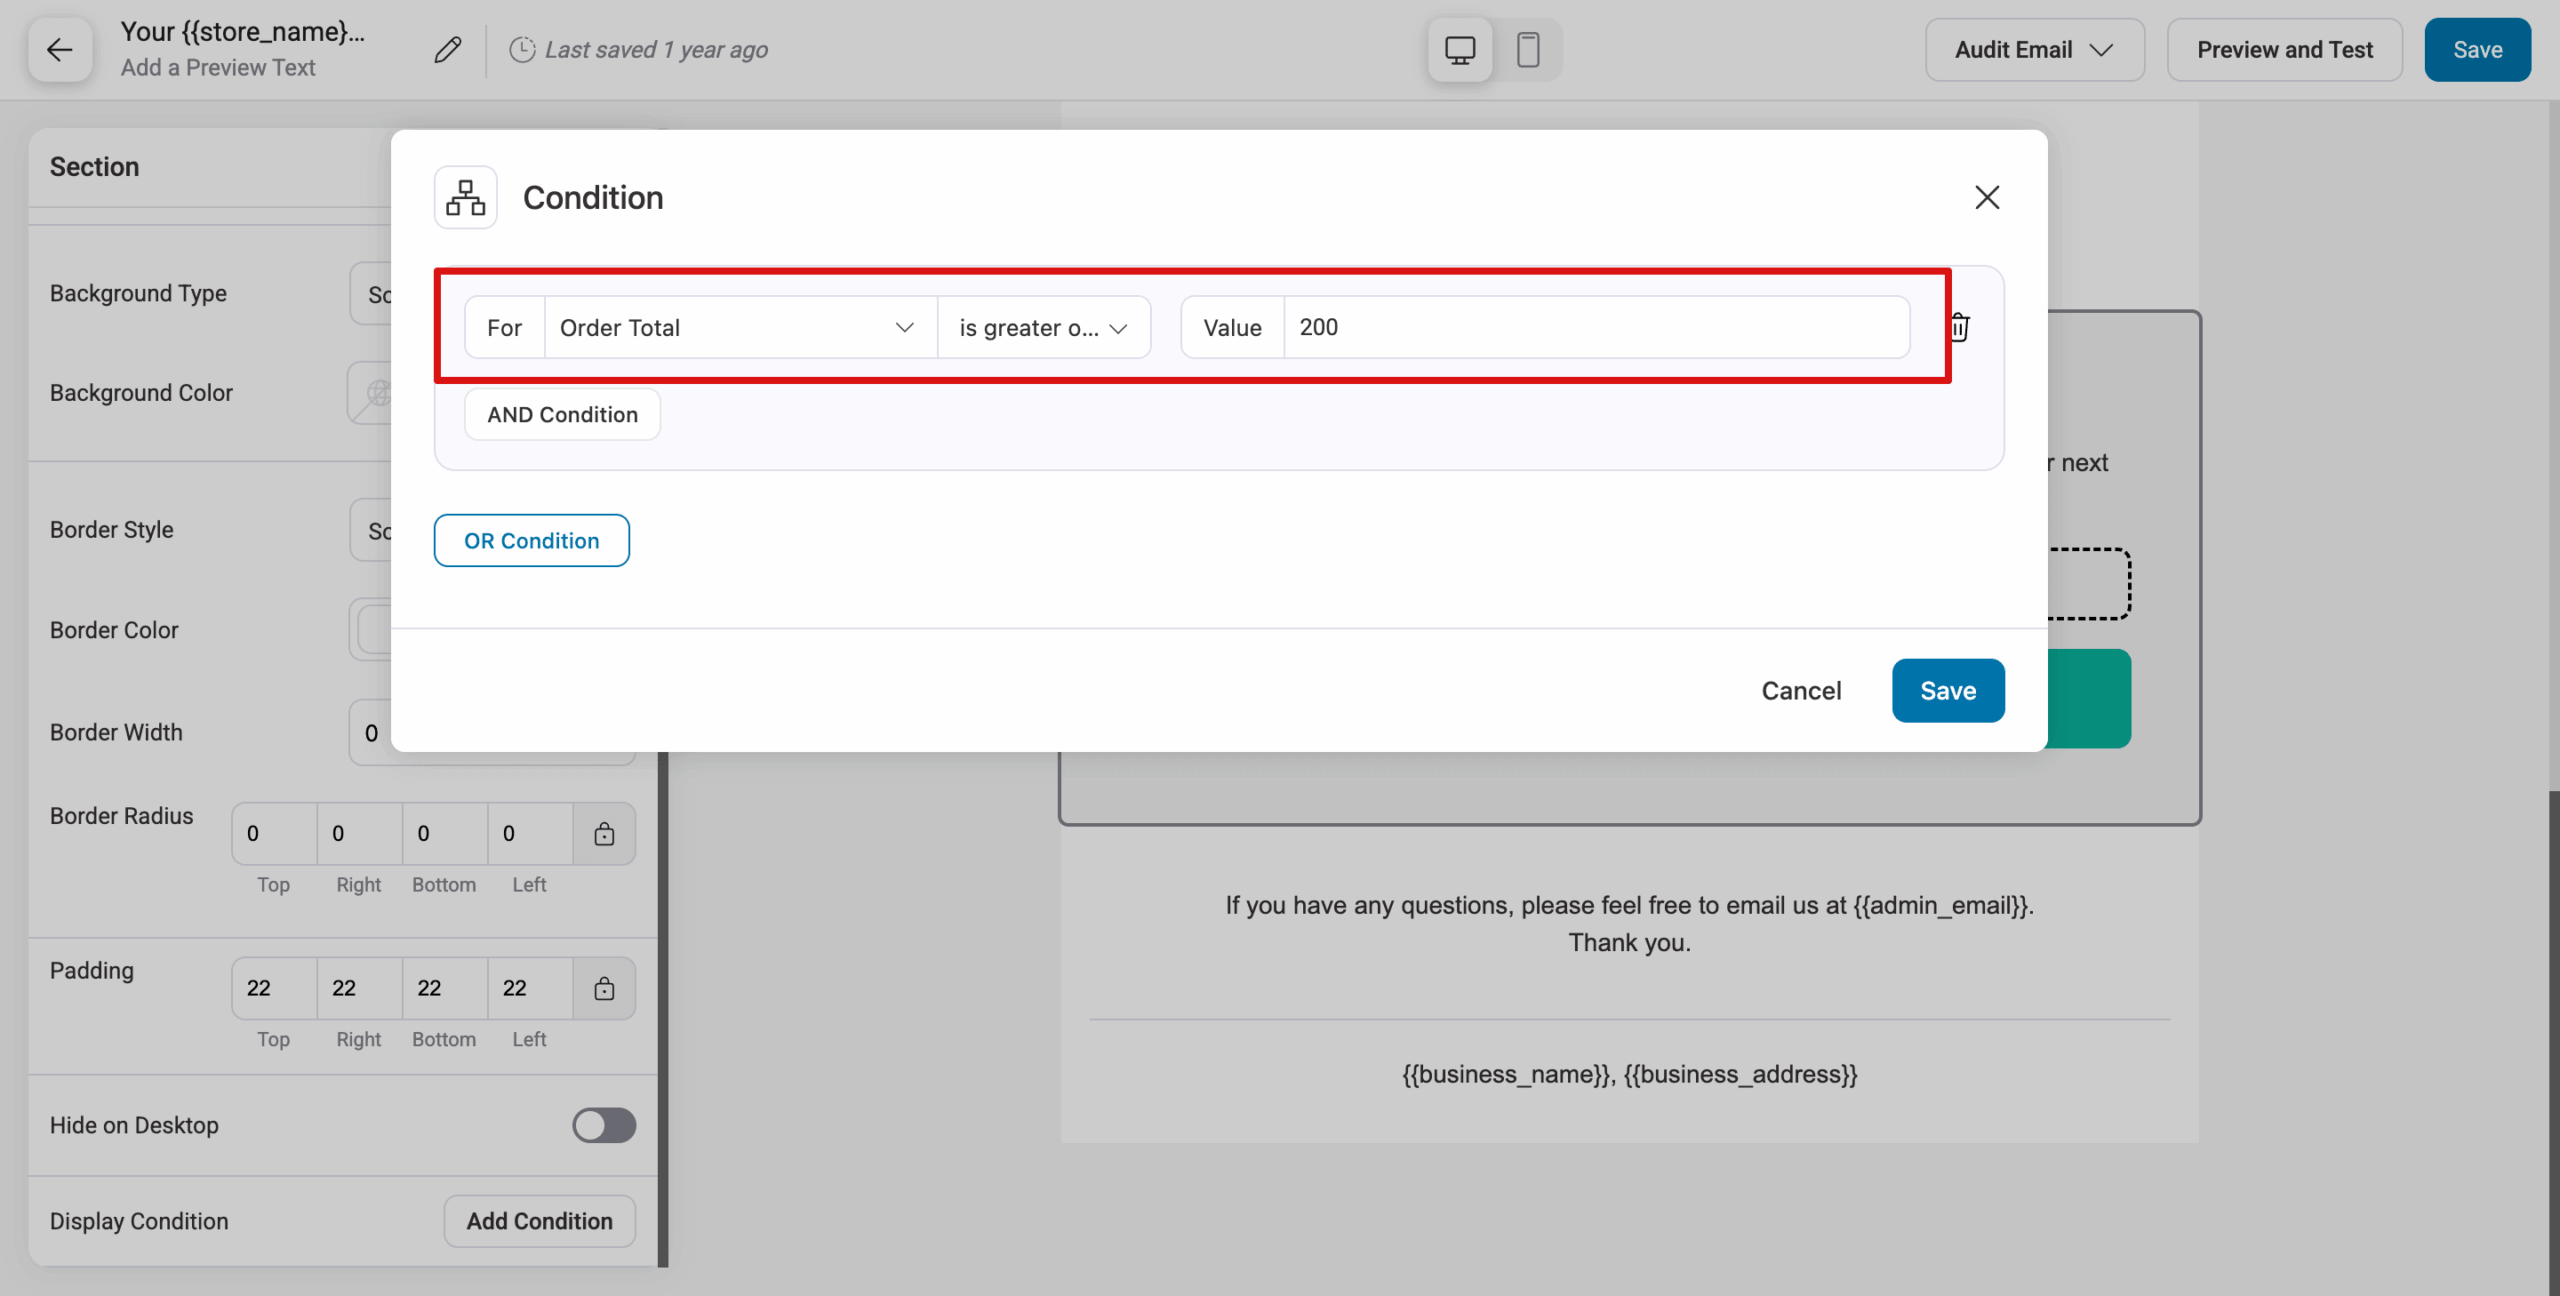Click the back arrow button
Screen dimensions: 2560x1296
[60, 49]
